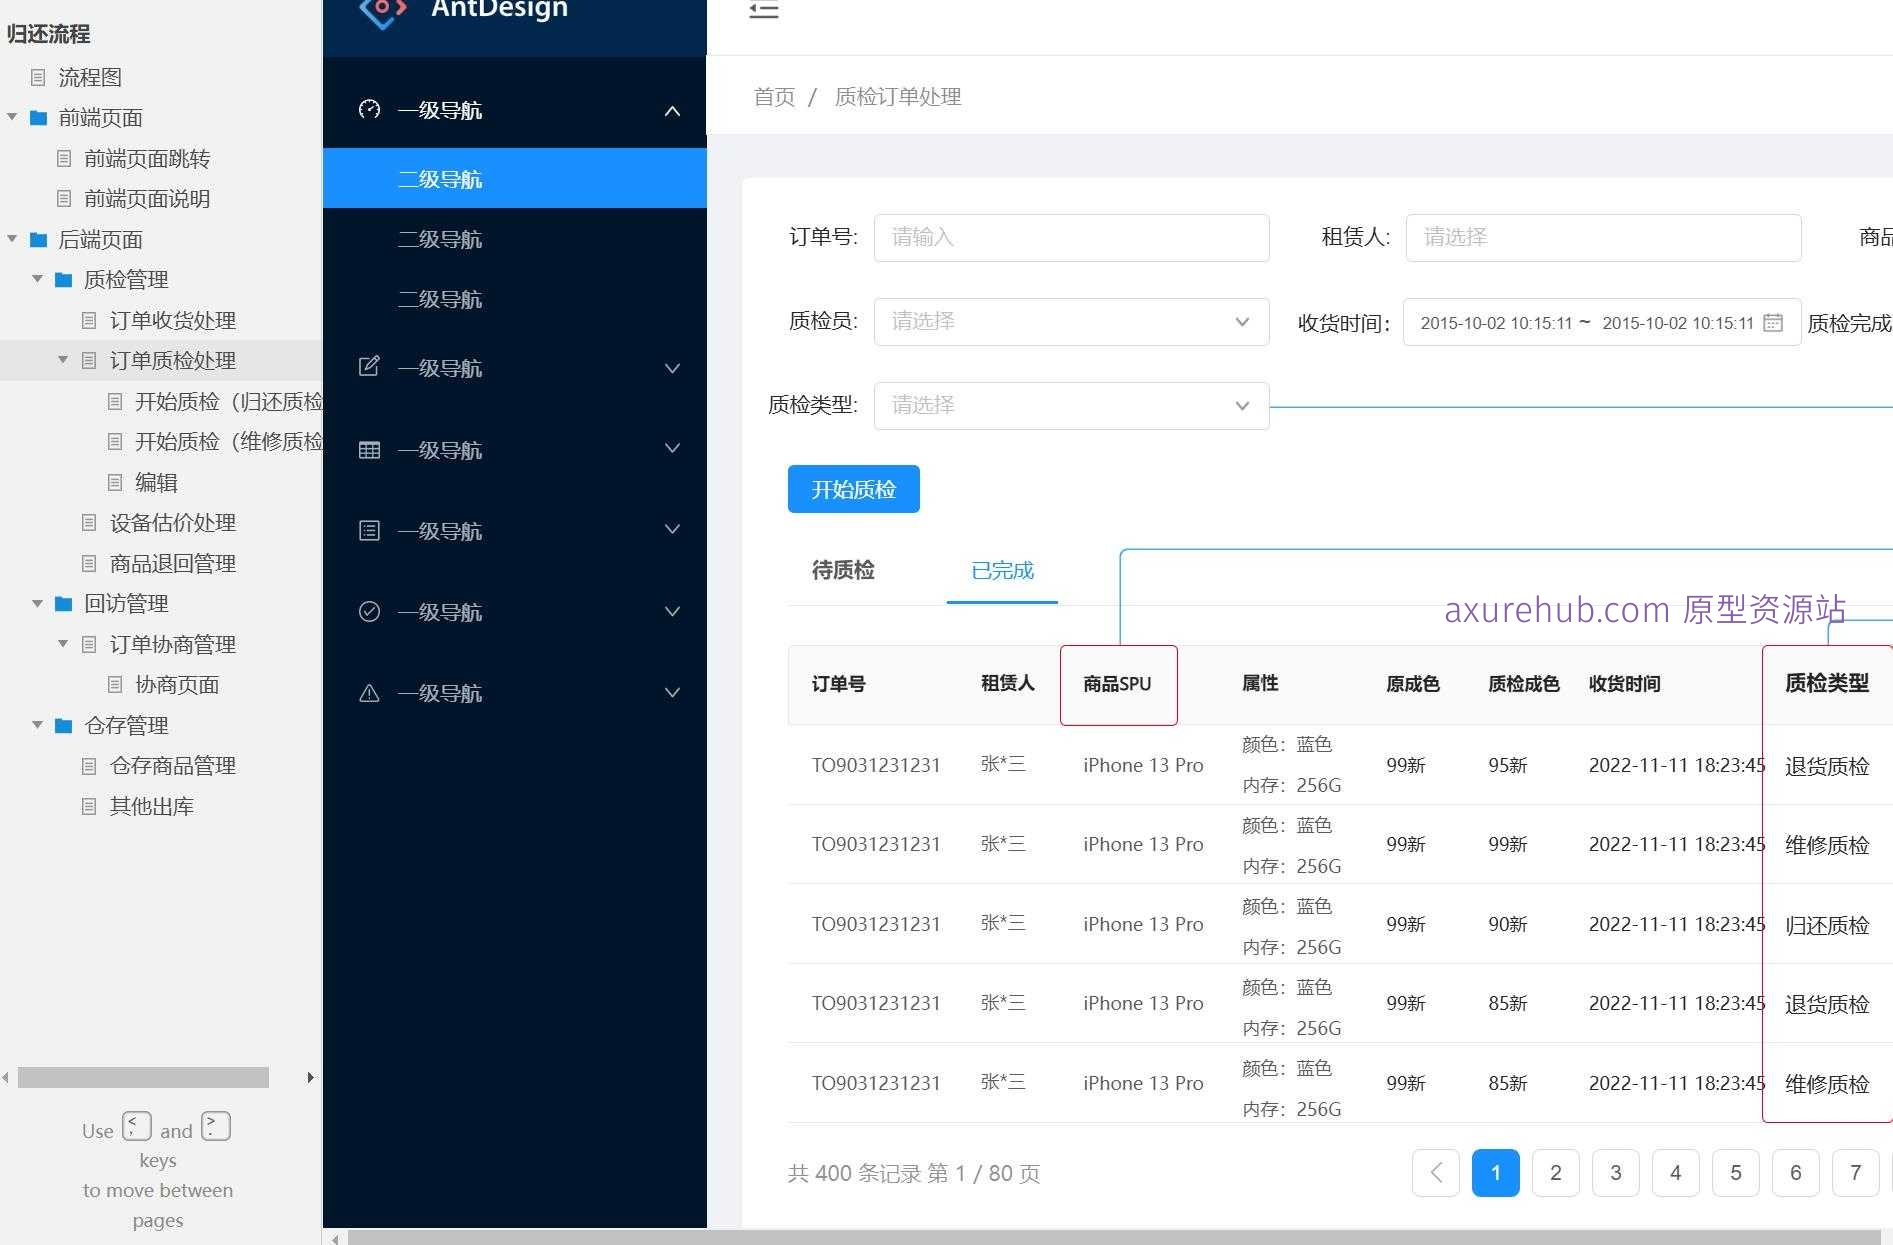Click the checkmark circle navigation icon
The height and width of the screenshot is (1245, 1893).
(x=369, y=612)
